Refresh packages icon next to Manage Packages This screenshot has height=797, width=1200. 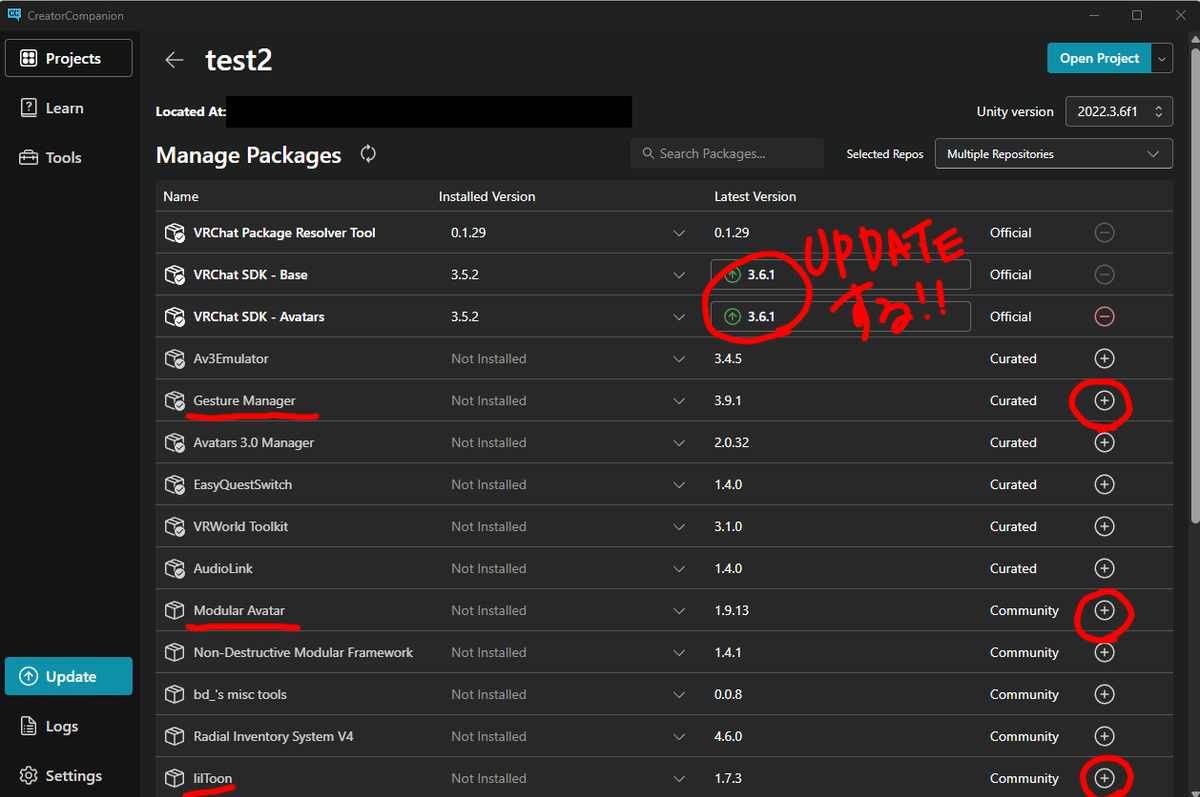click(368, 154)
